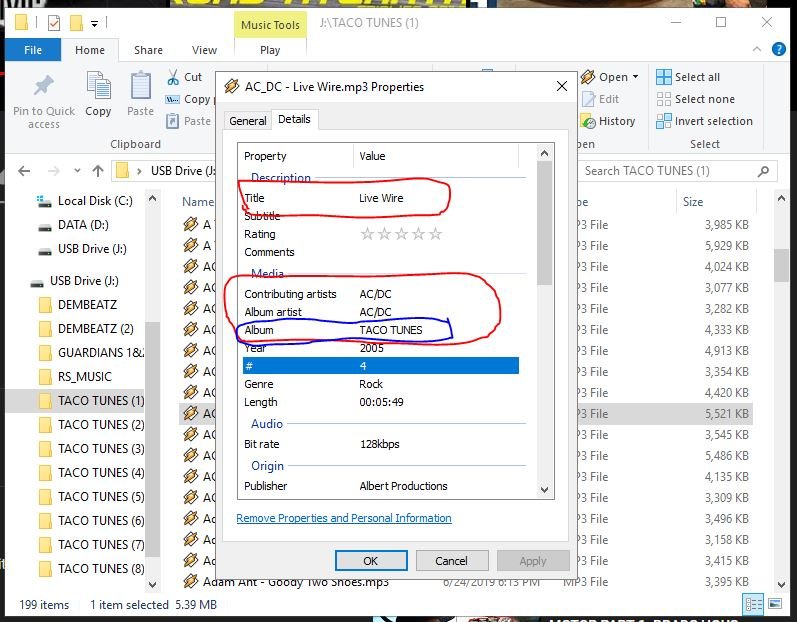Image resolution: width=797 pixels, height=622 pixels.
Task: Click the blue Help question mark icon
Action: tap(778, 49)
